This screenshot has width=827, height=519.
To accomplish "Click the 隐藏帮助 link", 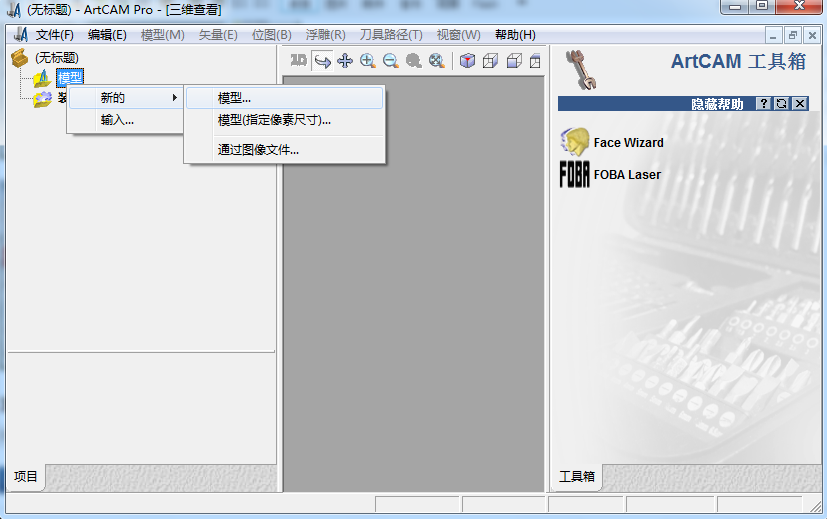I will 717,104.
